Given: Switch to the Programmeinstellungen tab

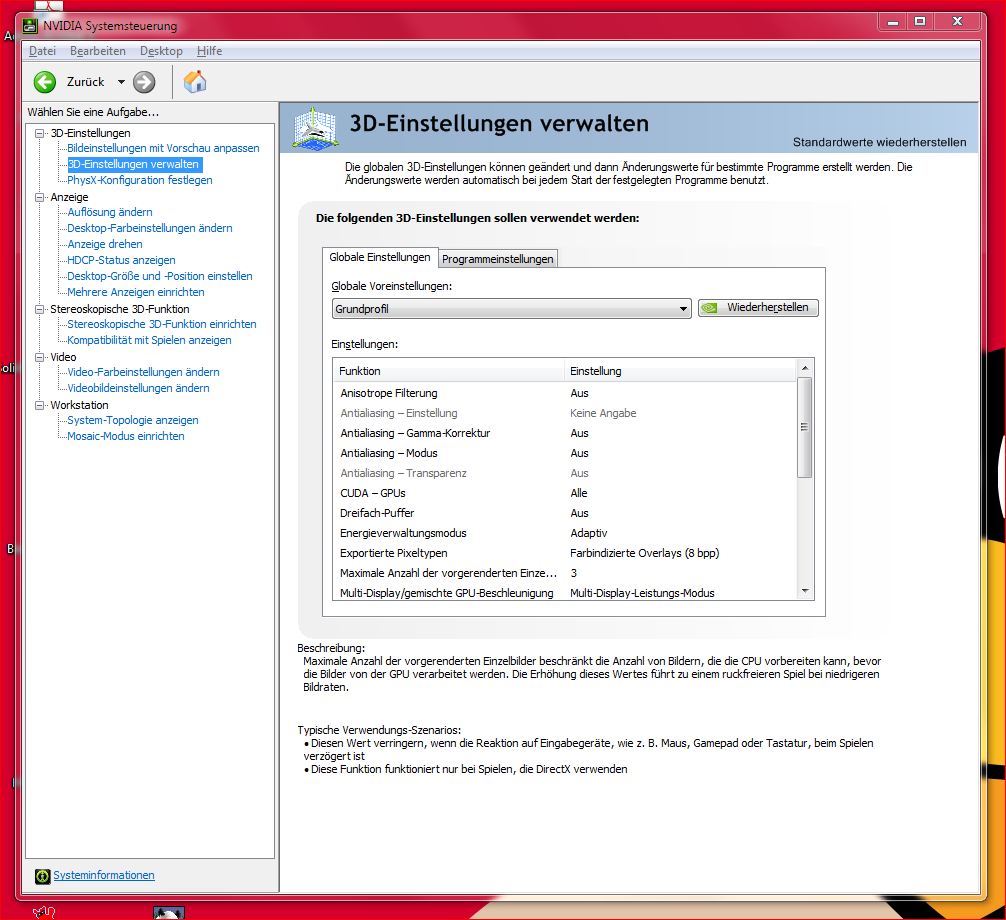Looking at the screenshot, I should (498, 259).
